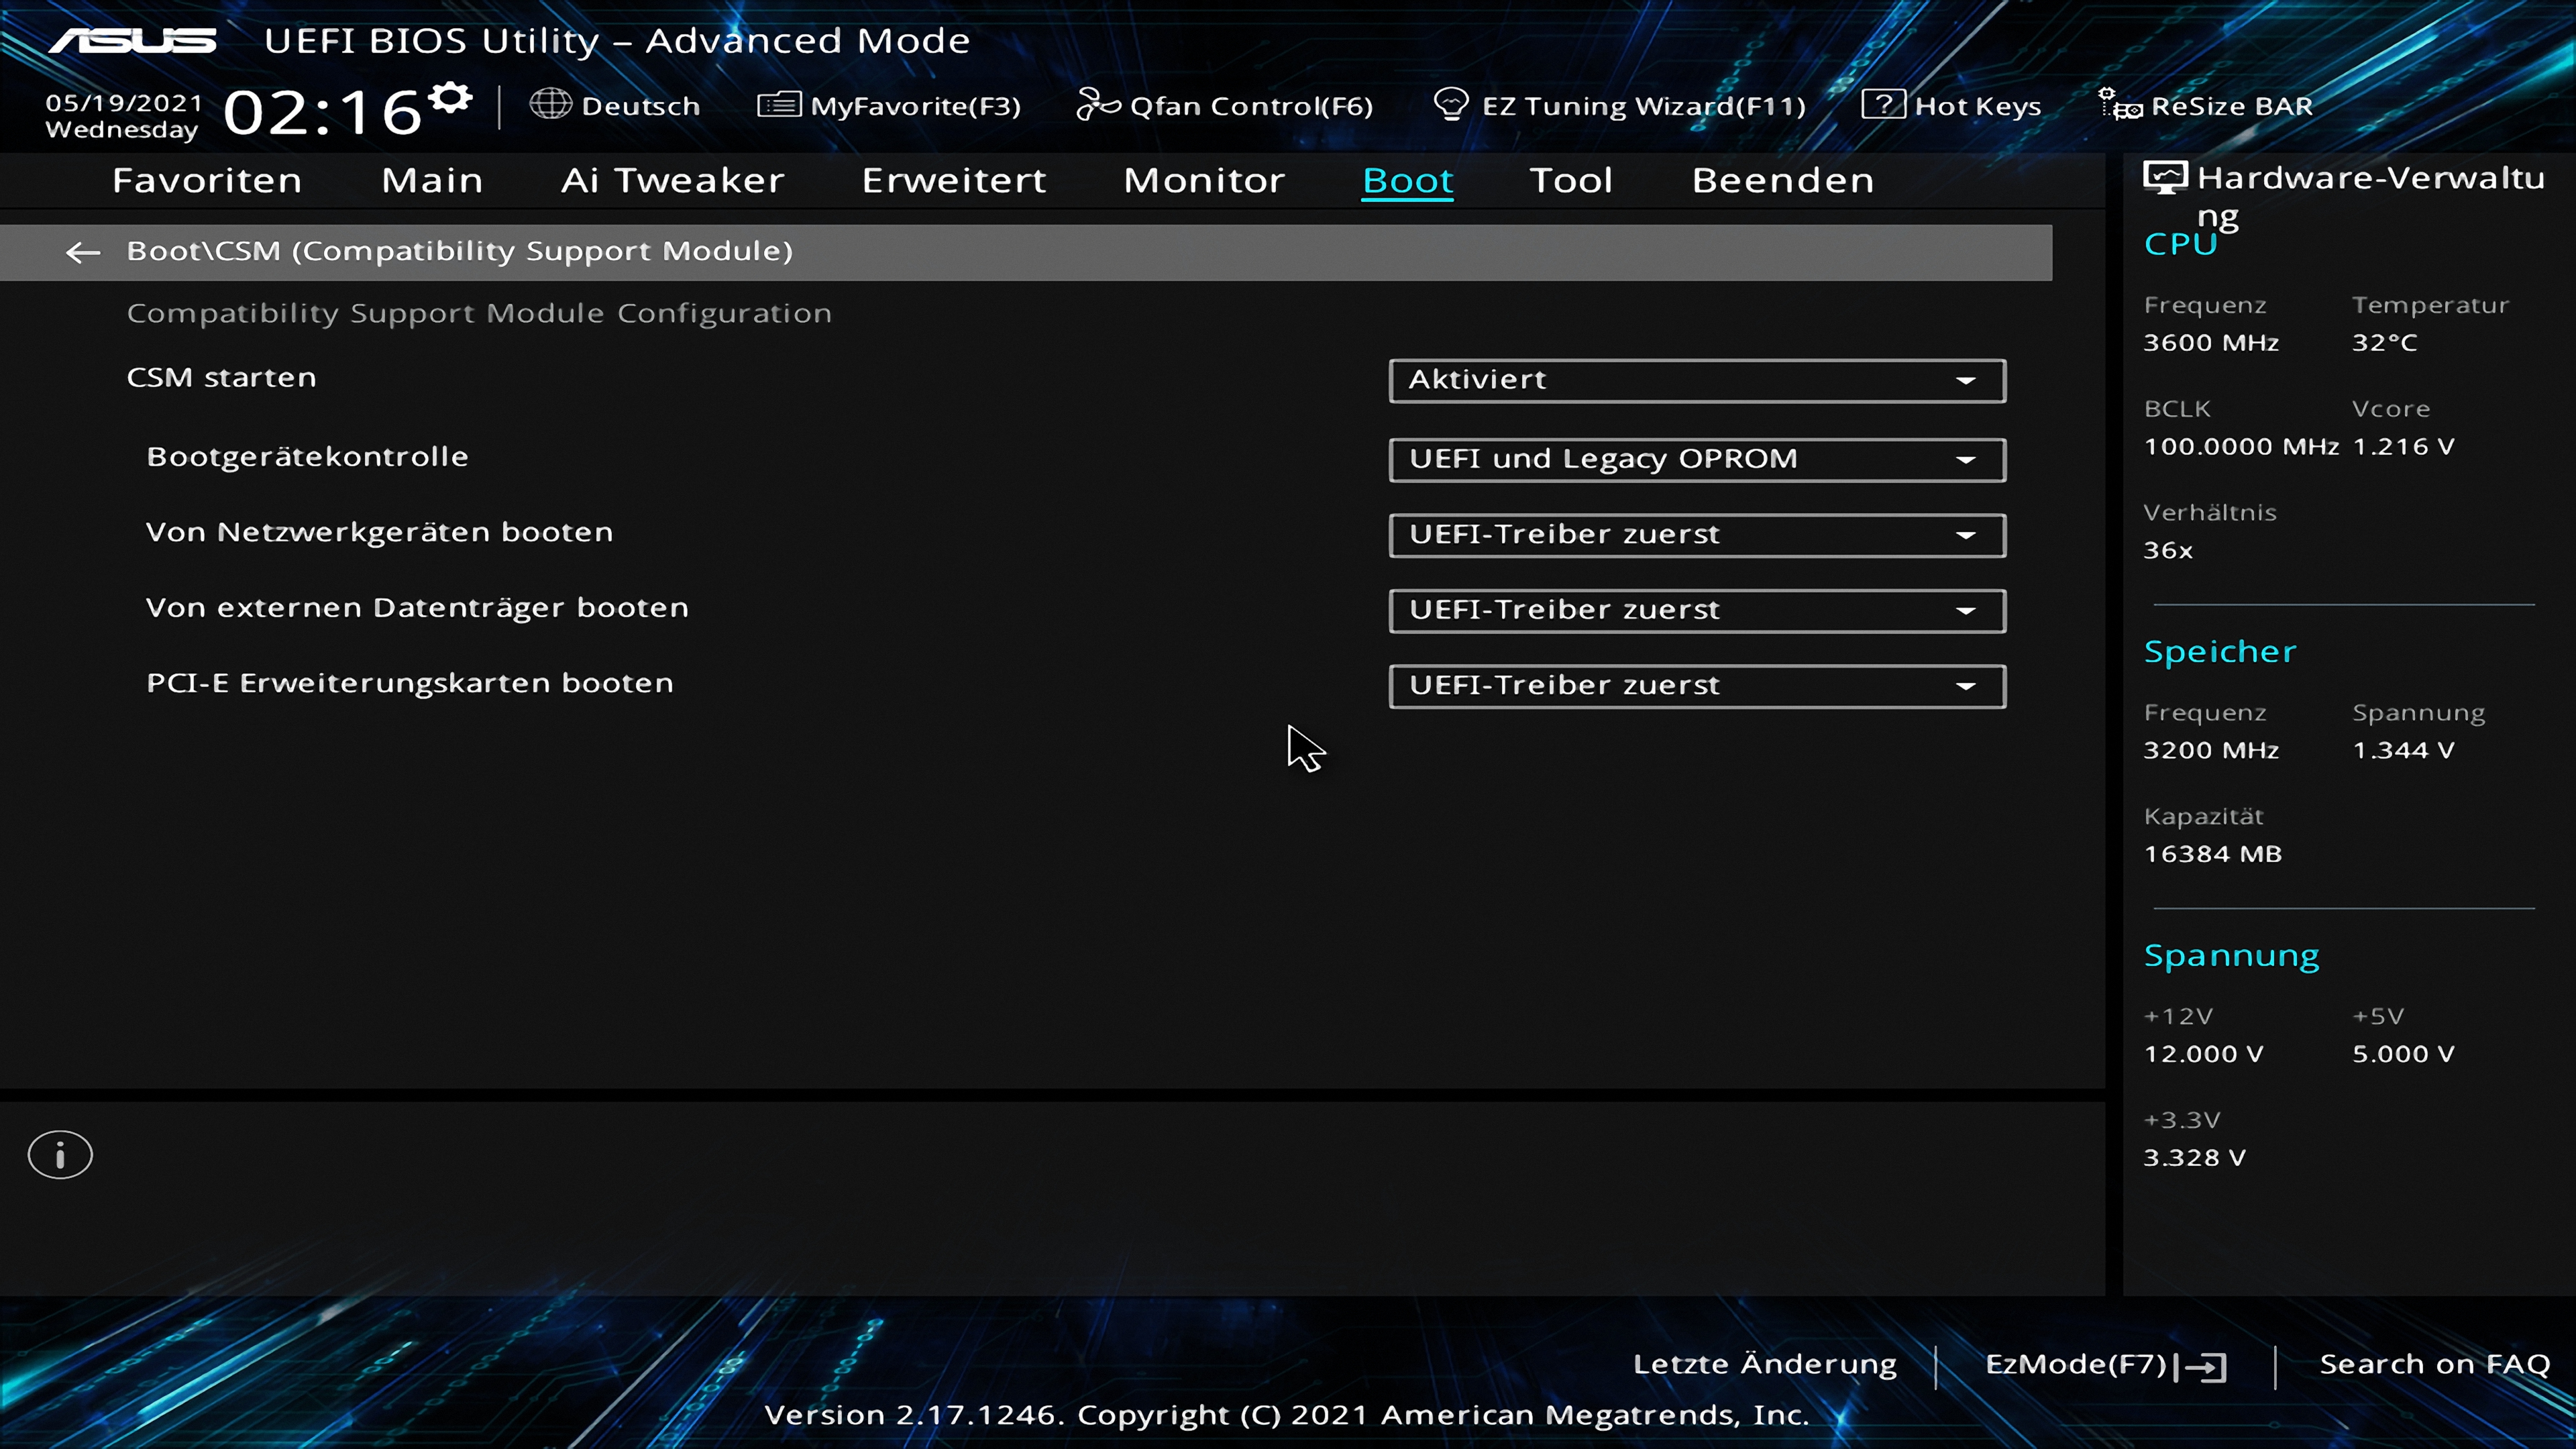2576x1449 pixels.
Task: Switch to the Ai Tweaker tab
Action: [672, 180]
